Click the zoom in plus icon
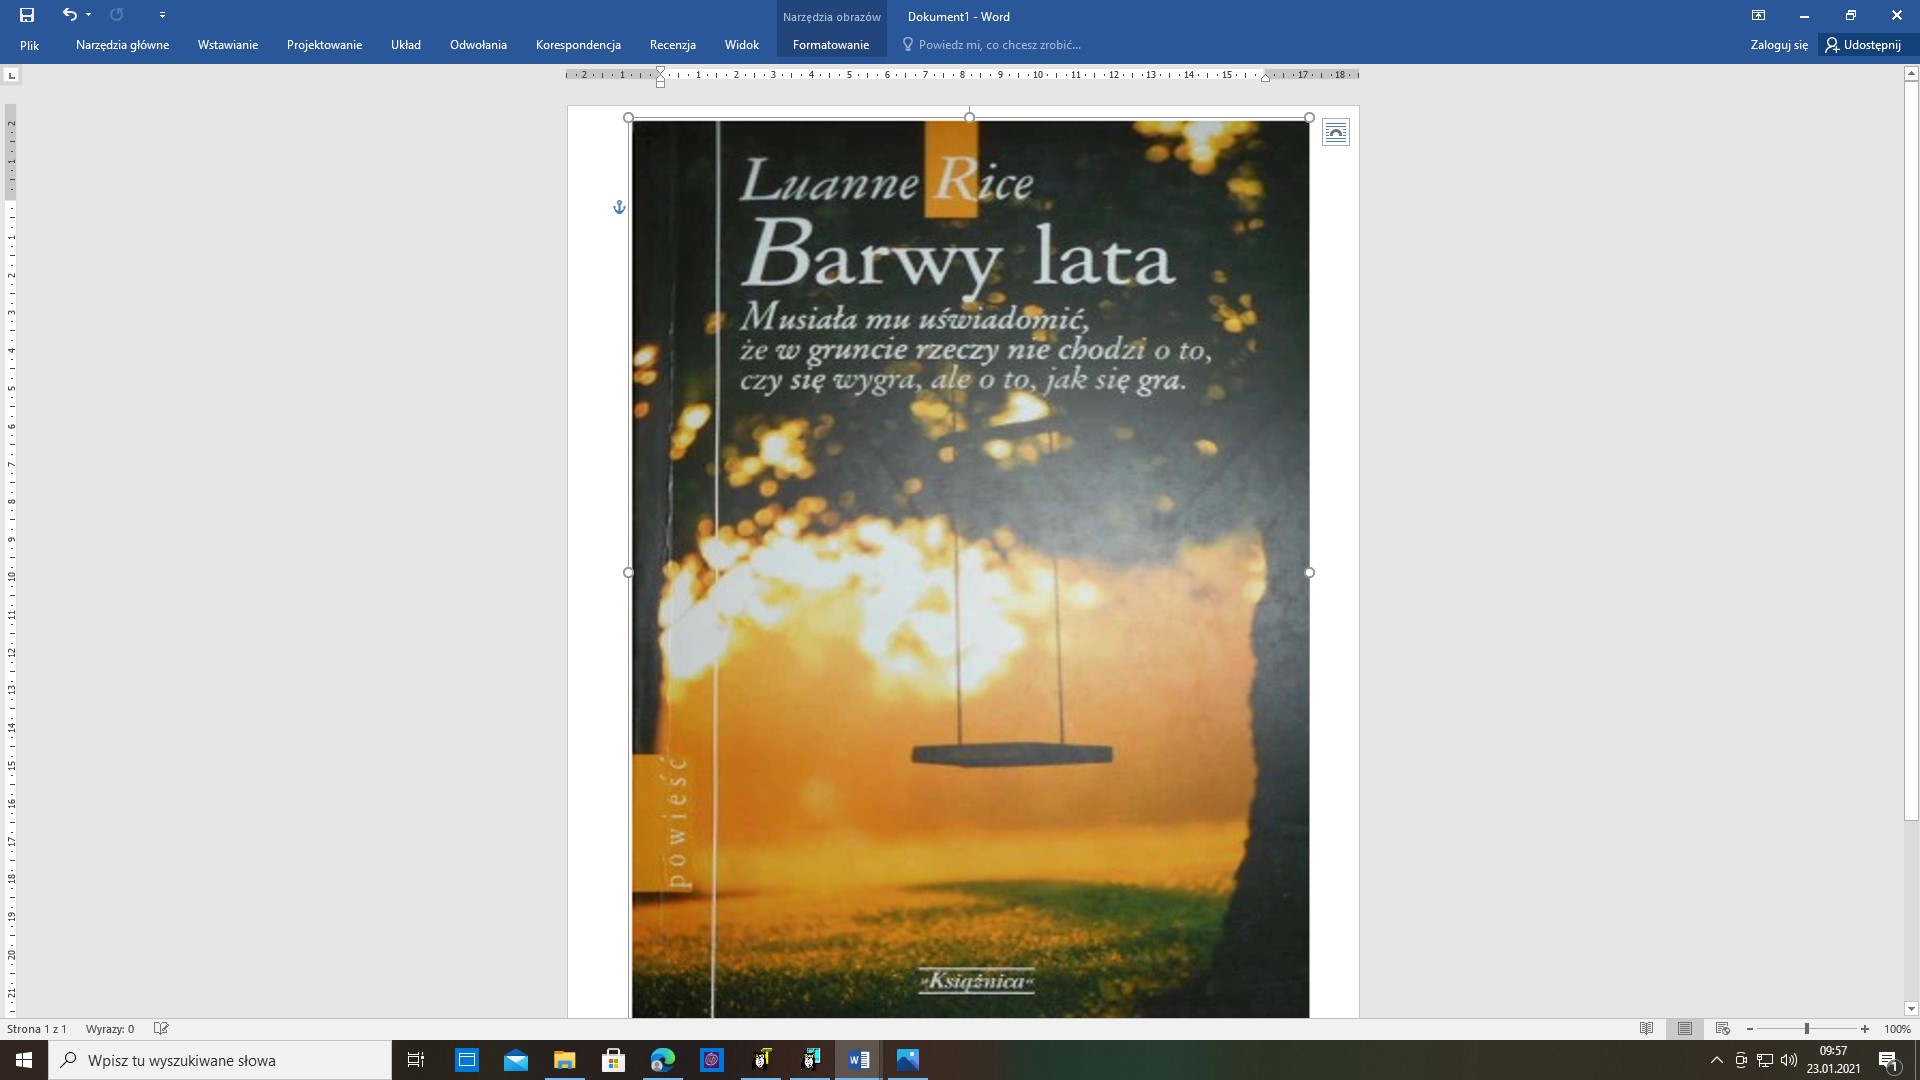Viewport: 1920px width, 1080px height. pos(1865,1029)
